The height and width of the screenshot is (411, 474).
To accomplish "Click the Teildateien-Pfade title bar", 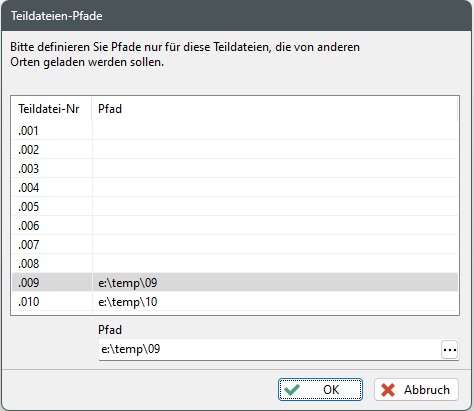I will coord(237,16).
